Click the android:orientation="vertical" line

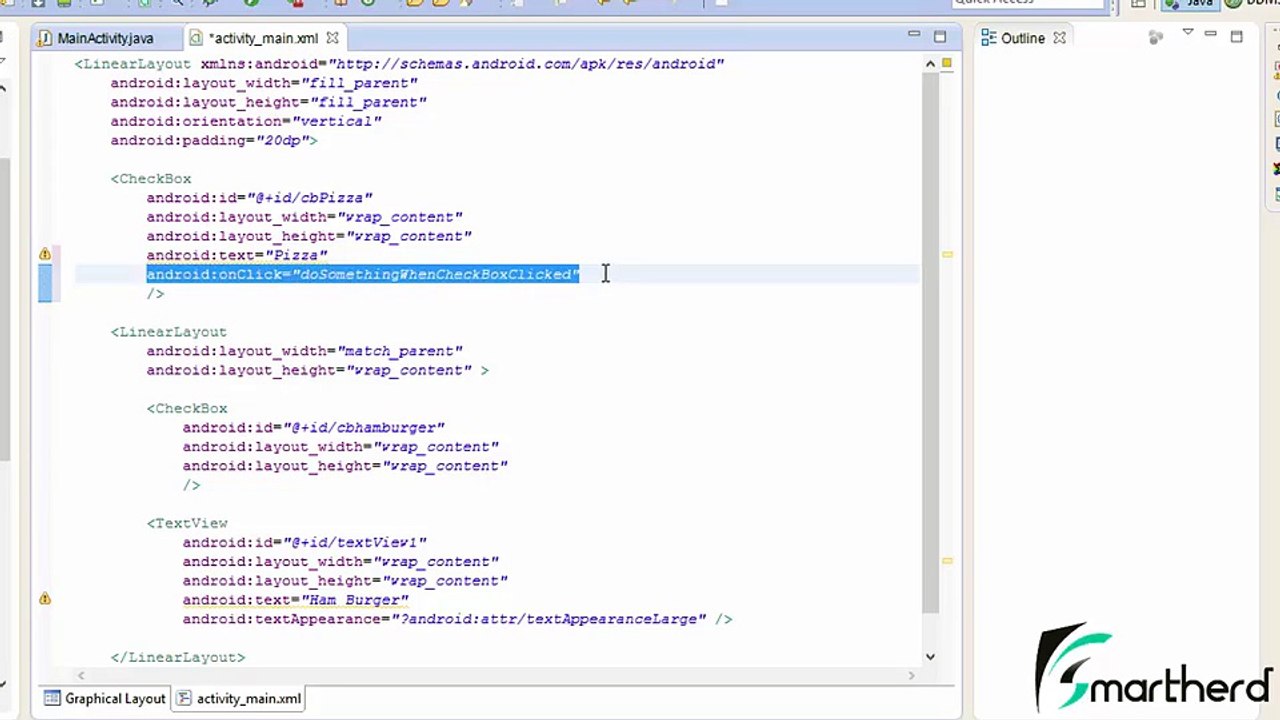tap(246, 121)
